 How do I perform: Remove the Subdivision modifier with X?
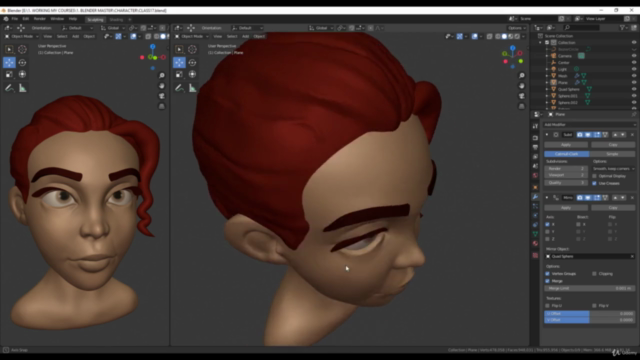[x=632, y=135]
